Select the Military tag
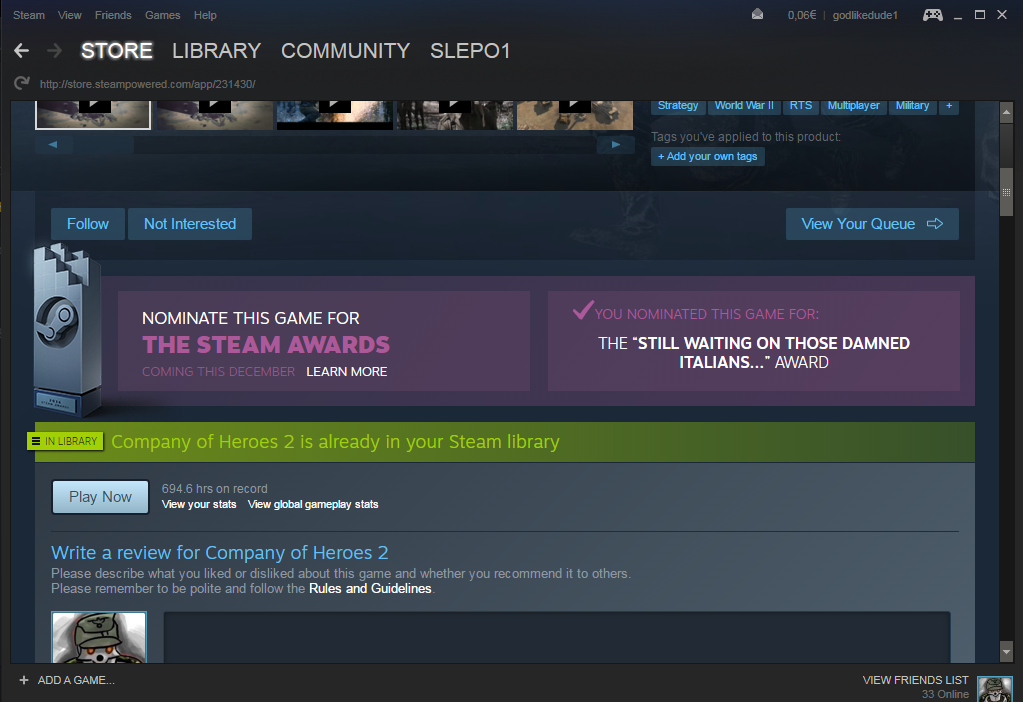 tap(912, 106)
